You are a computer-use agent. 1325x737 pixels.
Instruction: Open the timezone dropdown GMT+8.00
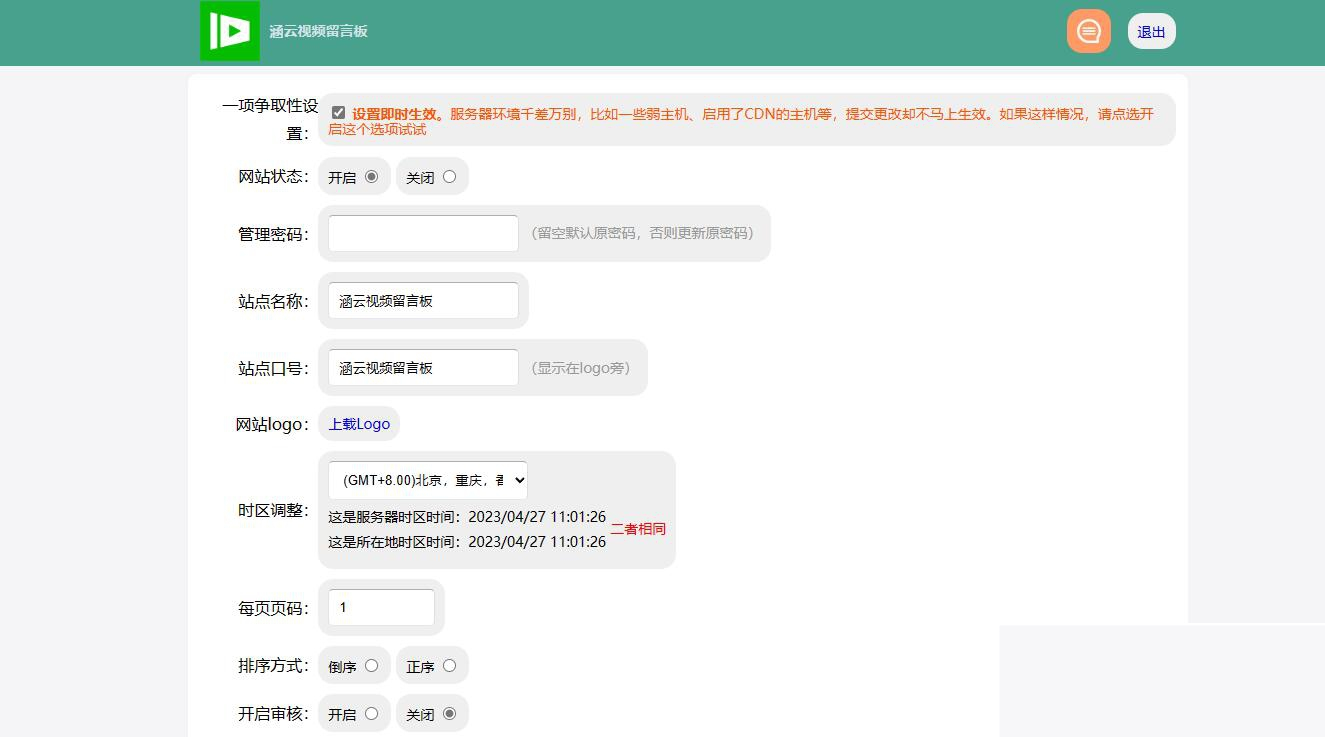pos(427,480)
